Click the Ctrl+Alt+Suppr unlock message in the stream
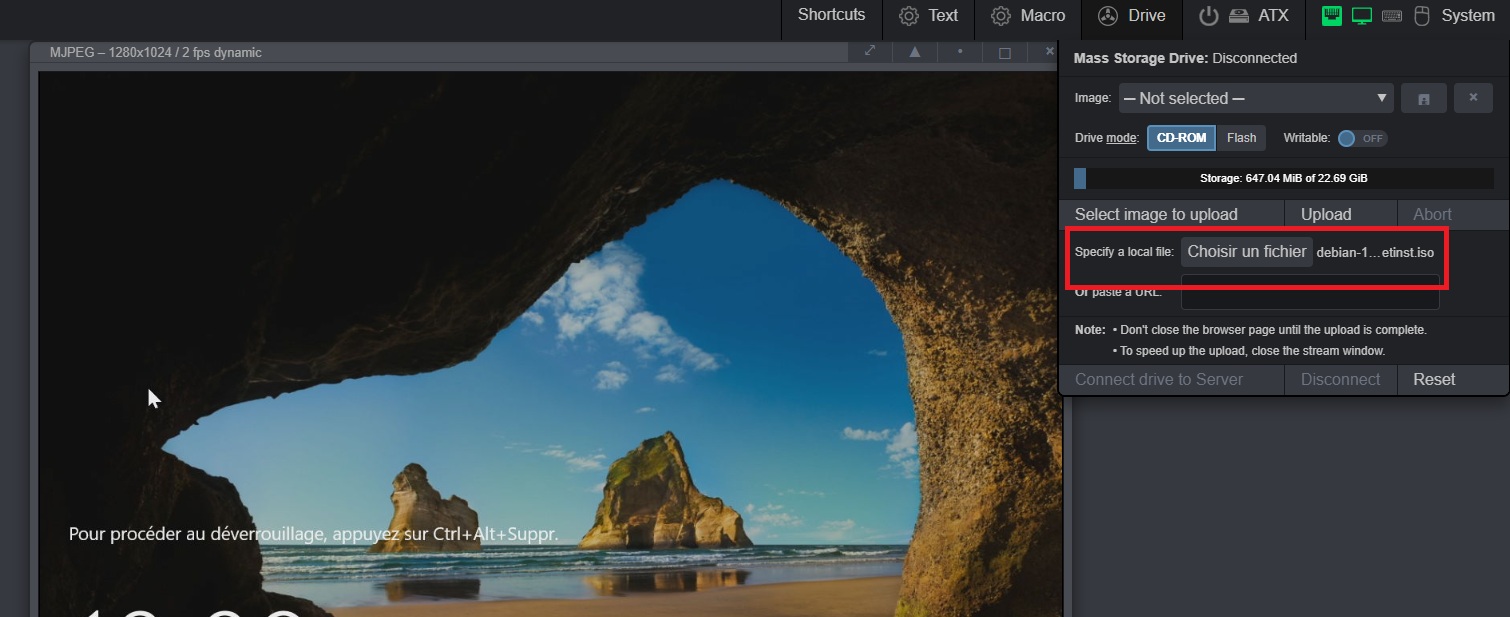 click(313, 534)
